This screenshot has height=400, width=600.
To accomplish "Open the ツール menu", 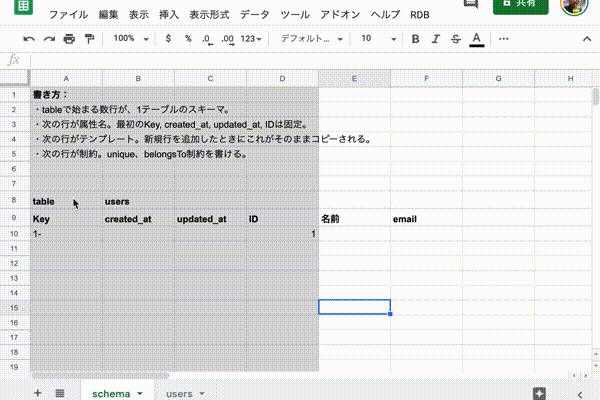I will click(295, 15).
